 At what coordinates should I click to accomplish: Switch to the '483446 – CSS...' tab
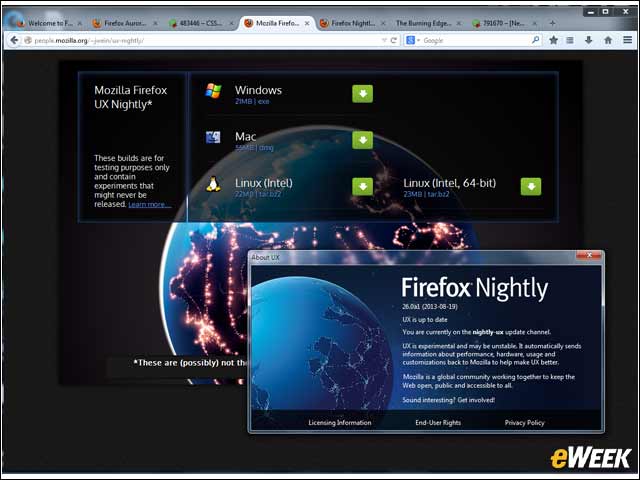click(200, 23)
